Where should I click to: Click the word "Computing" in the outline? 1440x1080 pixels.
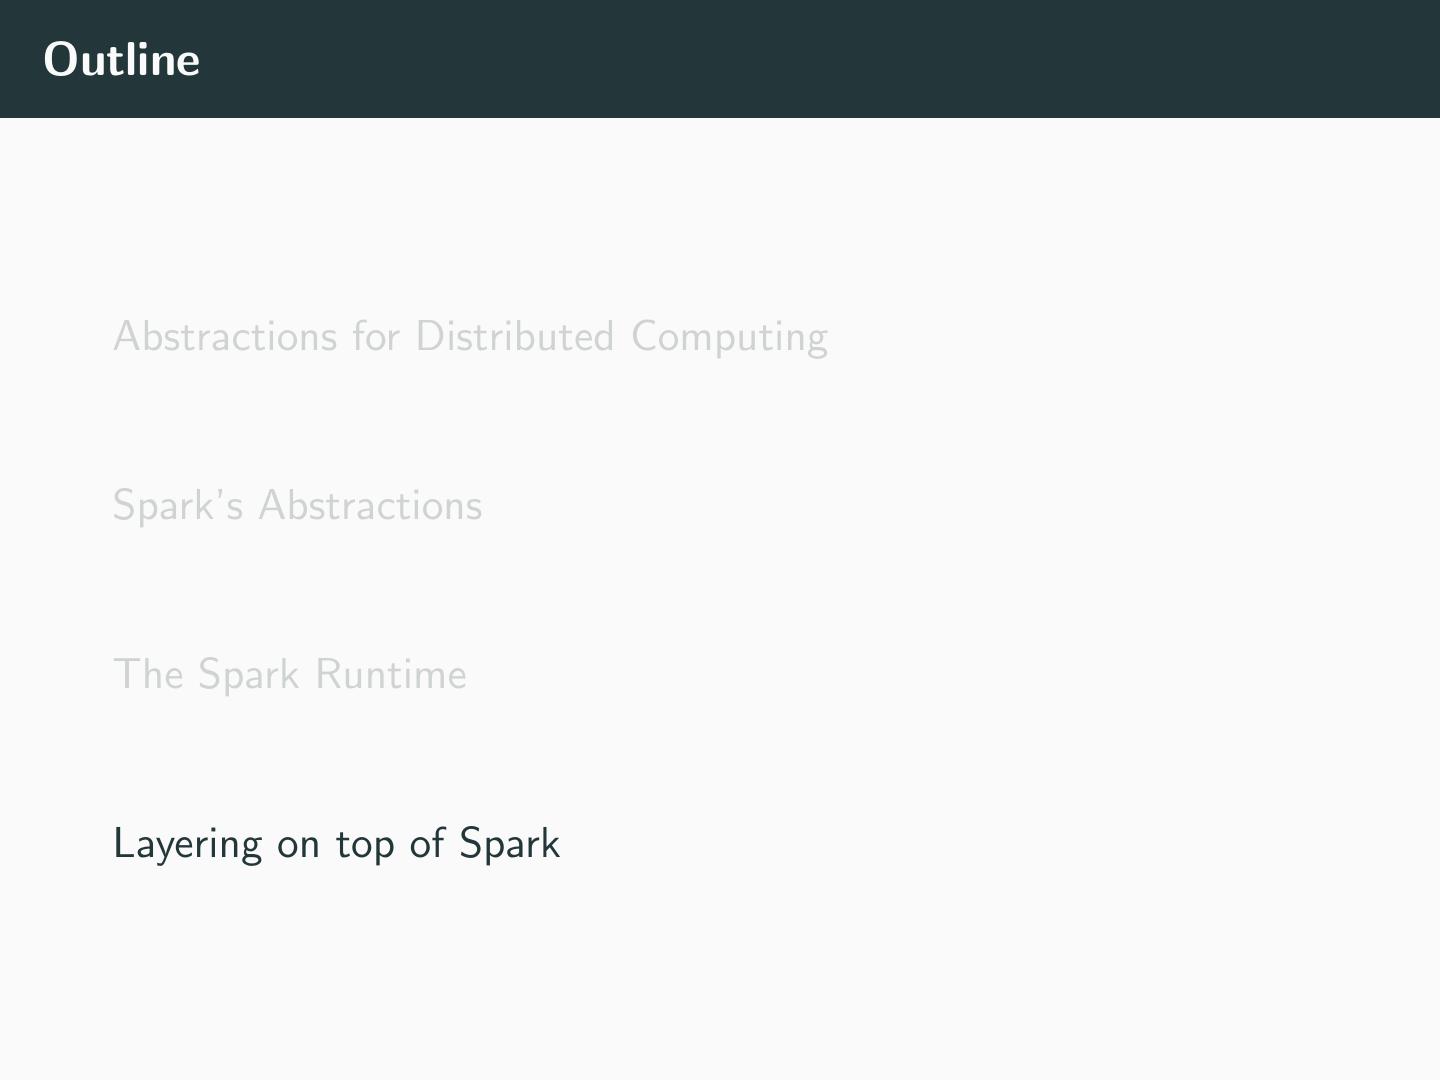click(x=729, y=338)
